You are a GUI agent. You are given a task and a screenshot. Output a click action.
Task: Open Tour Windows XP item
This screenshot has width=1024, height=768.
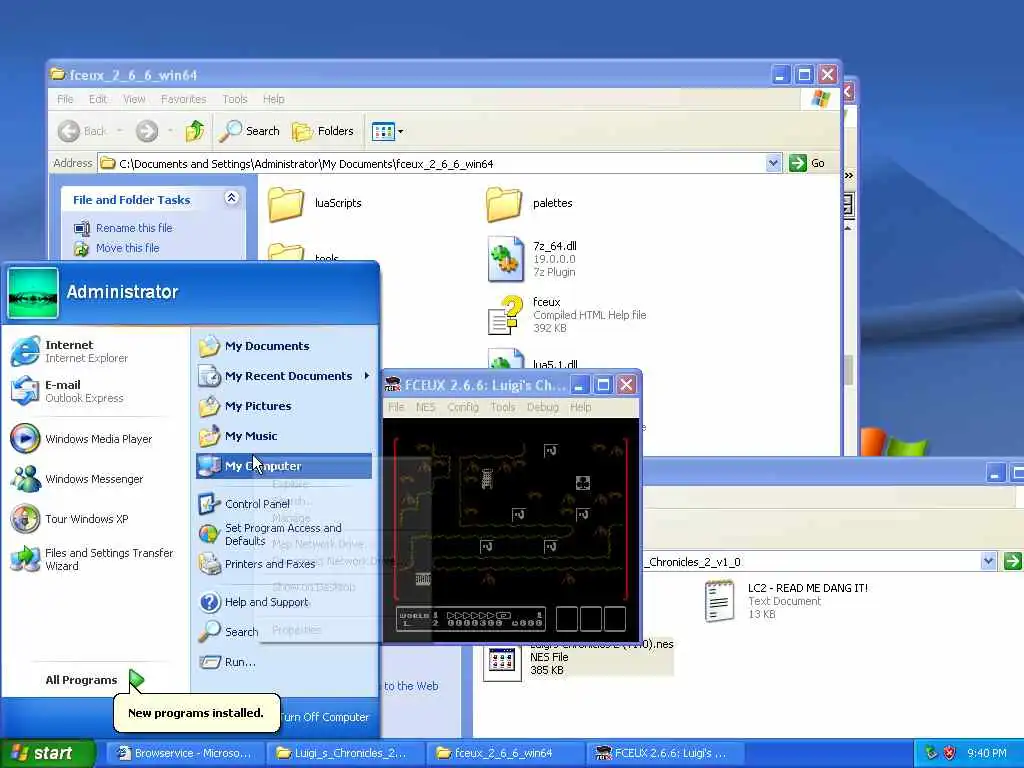tap(70, 519)
